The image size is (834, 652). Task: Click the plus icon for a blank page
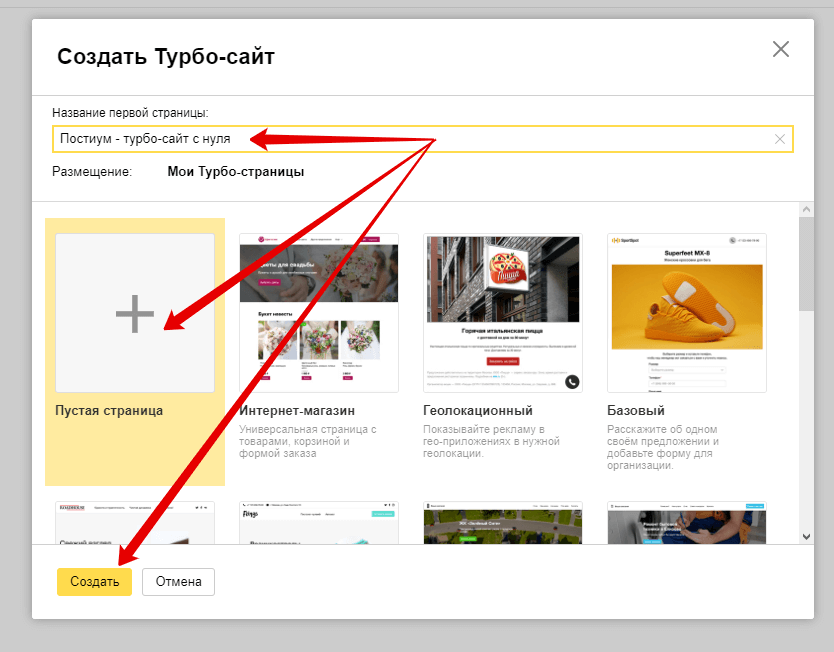coord(134,314)
